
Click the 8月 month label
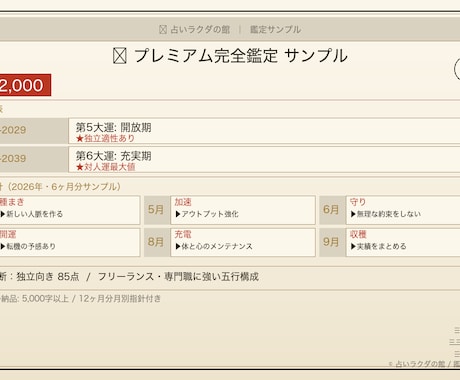(156, 242)
